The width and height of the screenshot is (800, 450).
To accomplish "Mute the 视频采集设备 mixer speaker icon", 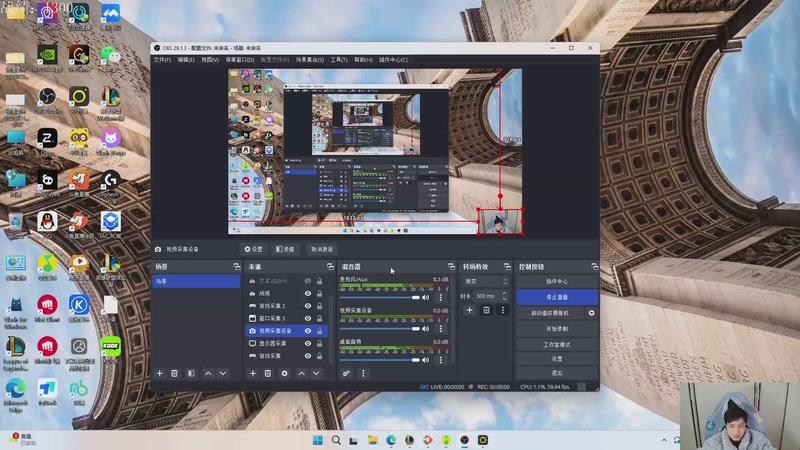I will pyautogui.click(x=426, y=329).
